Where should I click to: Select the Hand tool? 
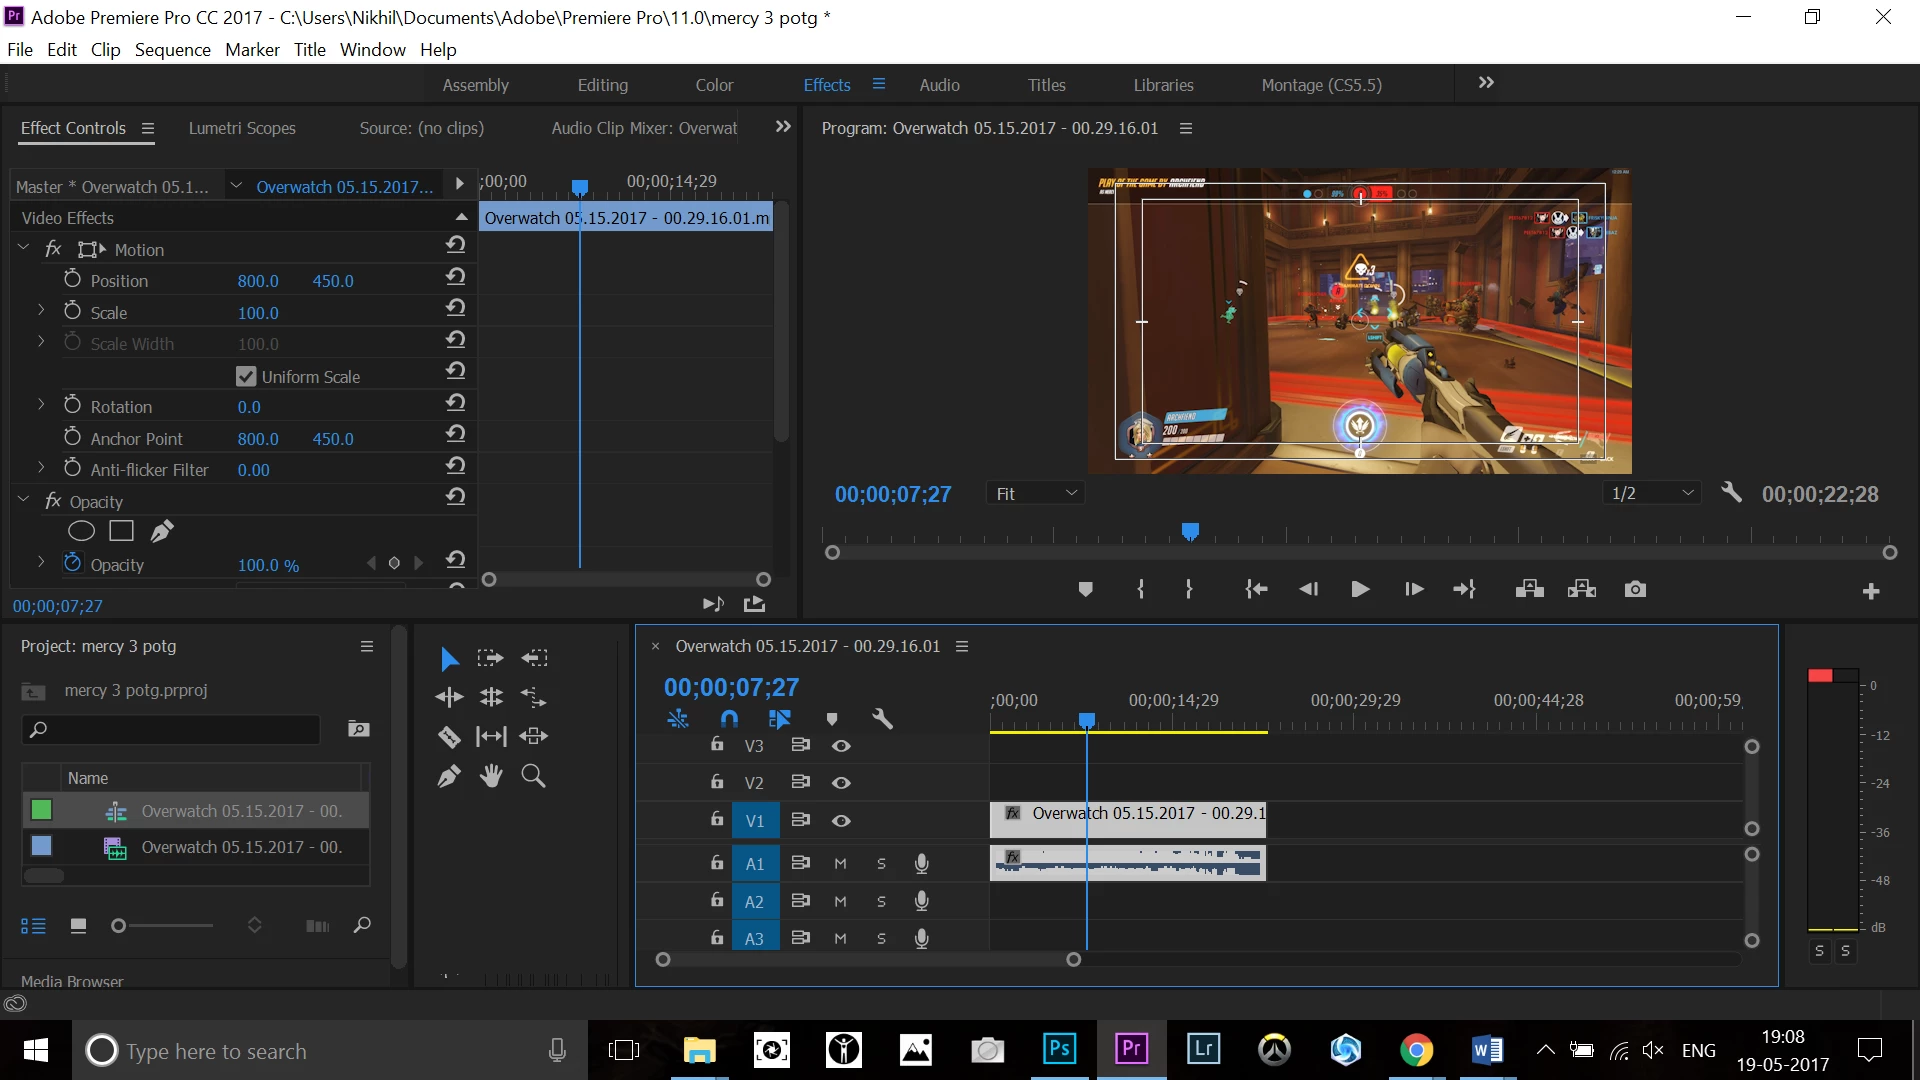490,776
